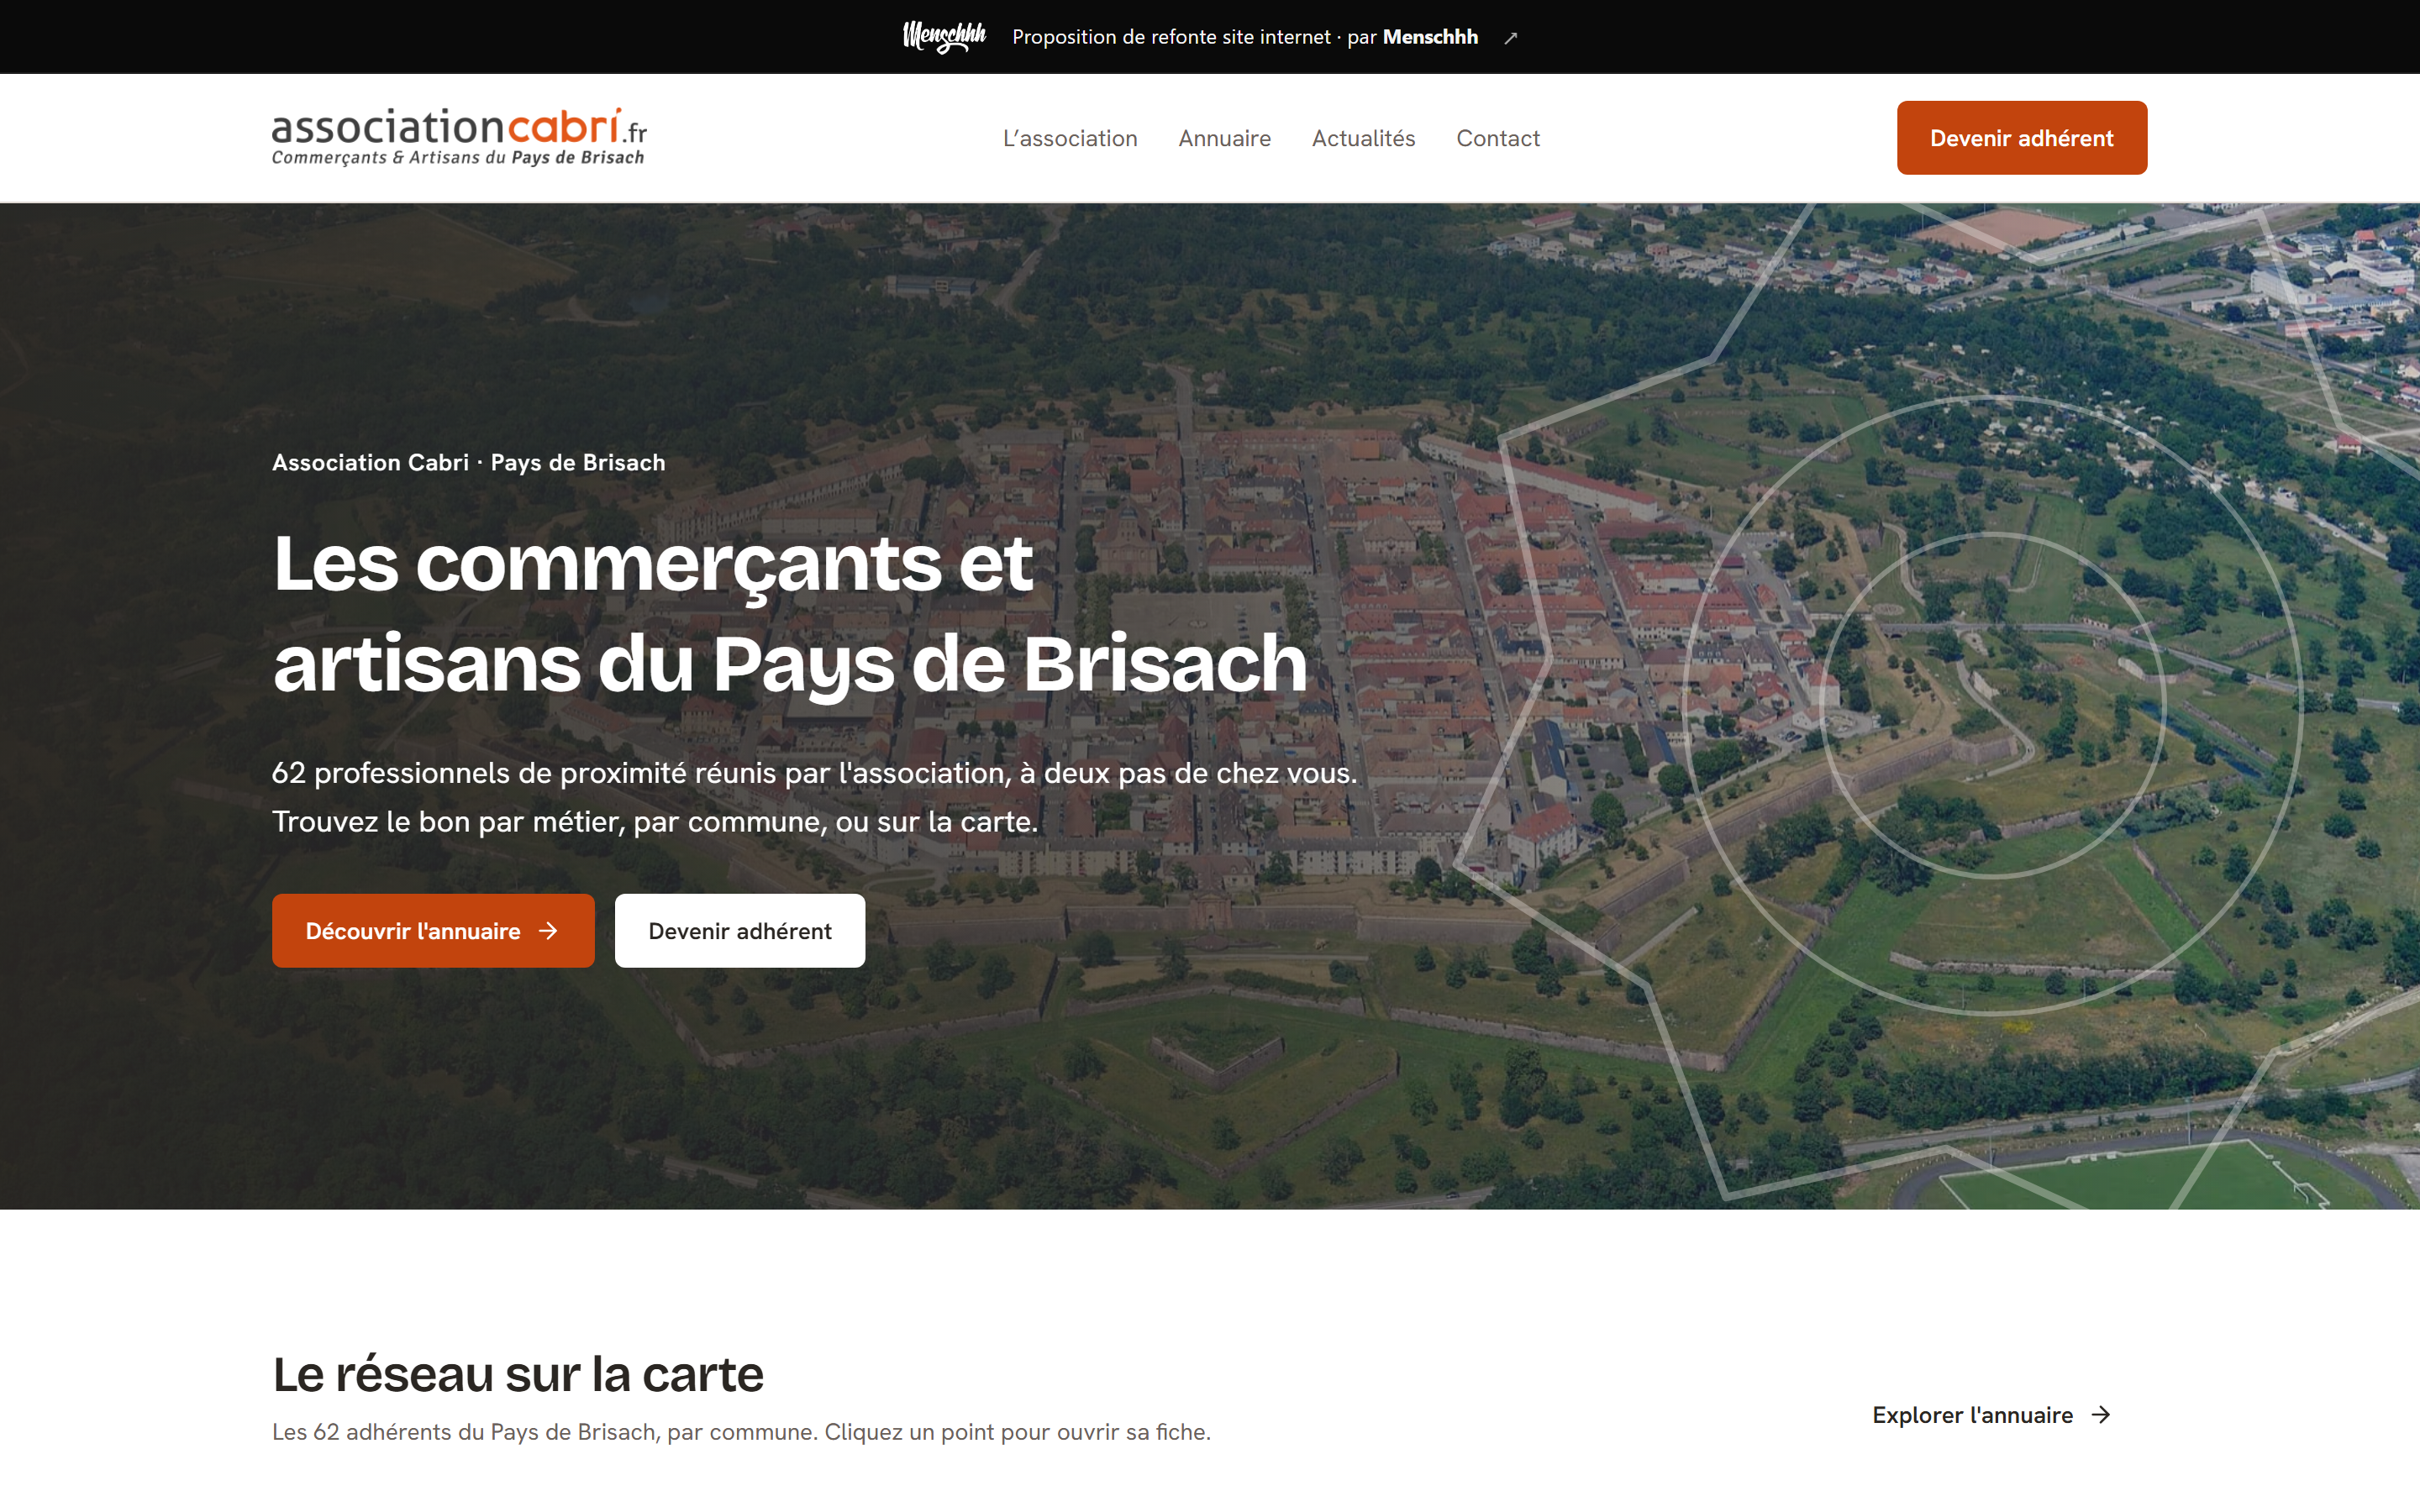Open the external link arrow beside Menschhh
Image resolution: width=2420 pixels, height=1512 pixels.
pyautogui.click(x=1511, y=38)
